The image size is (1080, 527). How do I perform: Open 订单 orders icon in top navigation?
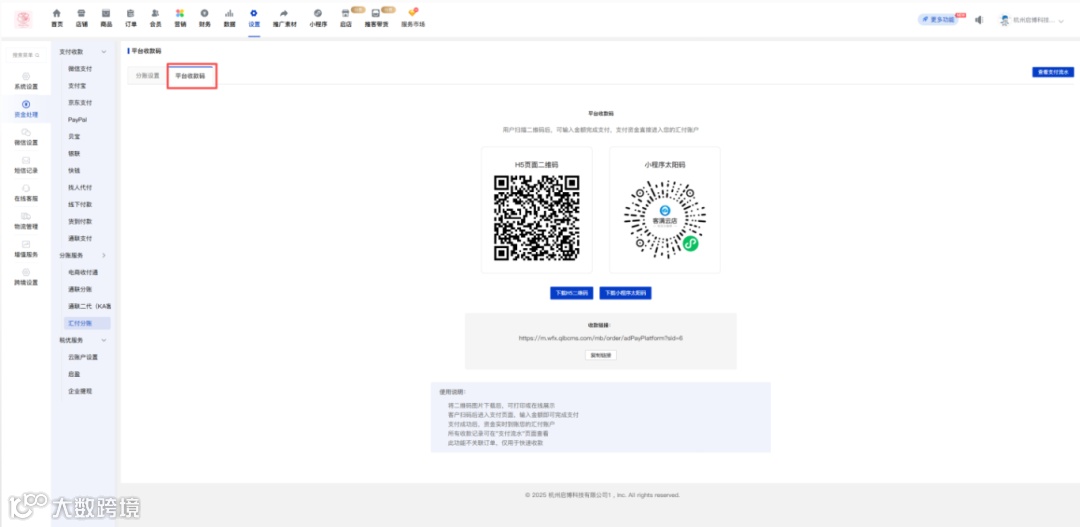[131, 13]
